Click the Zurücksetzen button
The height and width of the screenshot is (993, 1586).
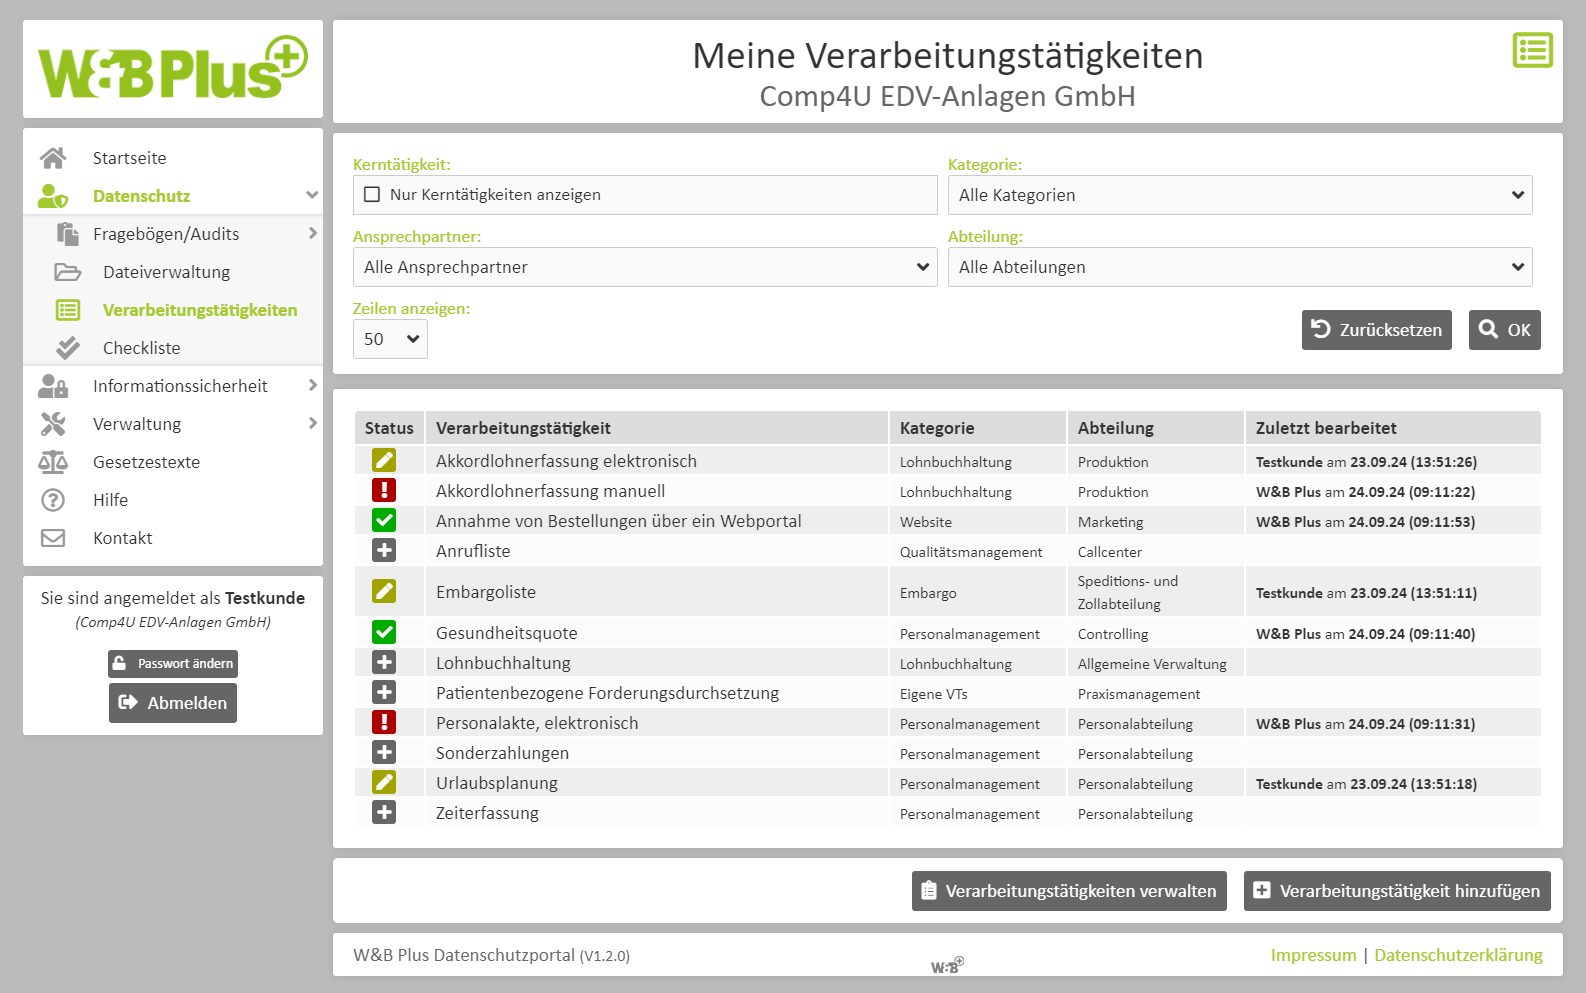pos(1377,330)
